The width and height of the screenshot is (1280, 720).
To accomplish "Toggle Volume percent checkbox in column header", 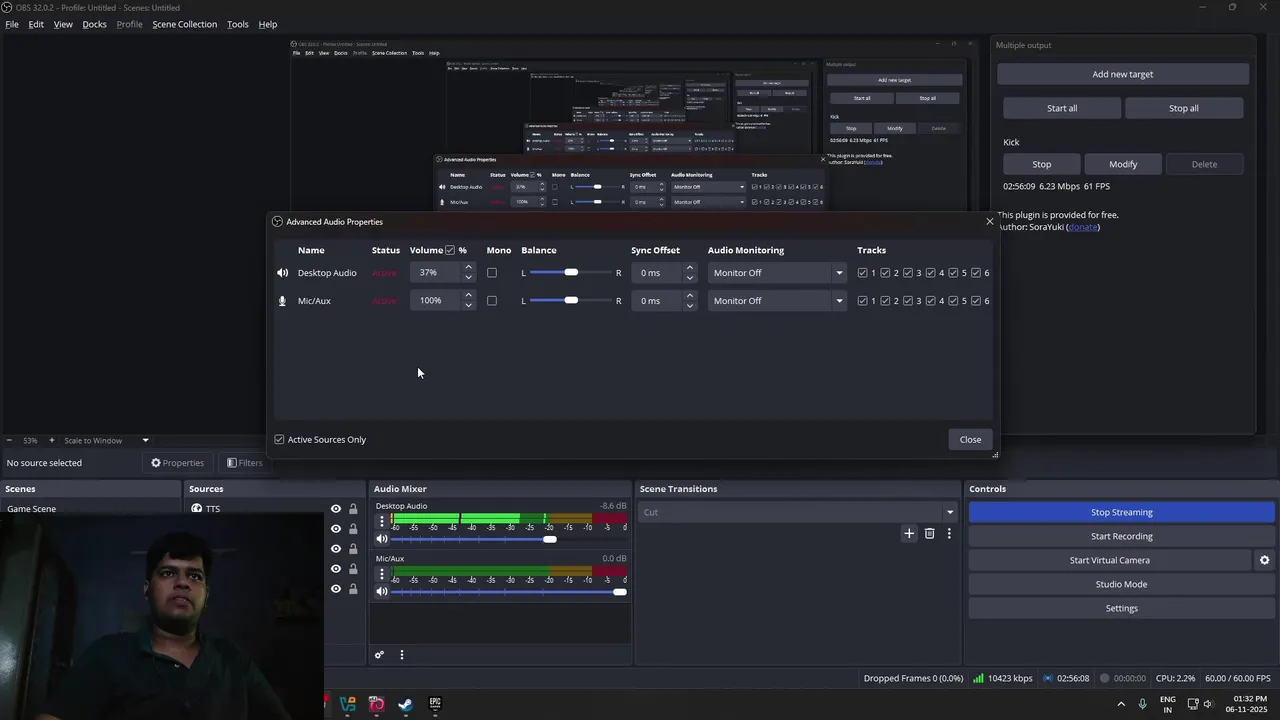I will 450,250.
